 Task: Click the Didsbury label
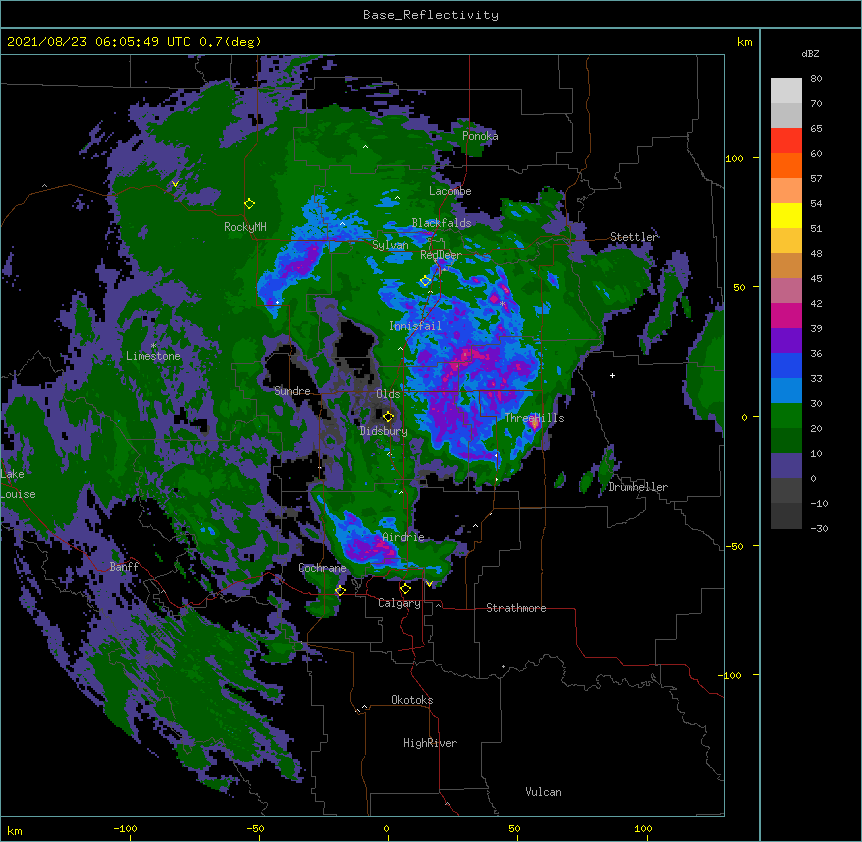384,431
